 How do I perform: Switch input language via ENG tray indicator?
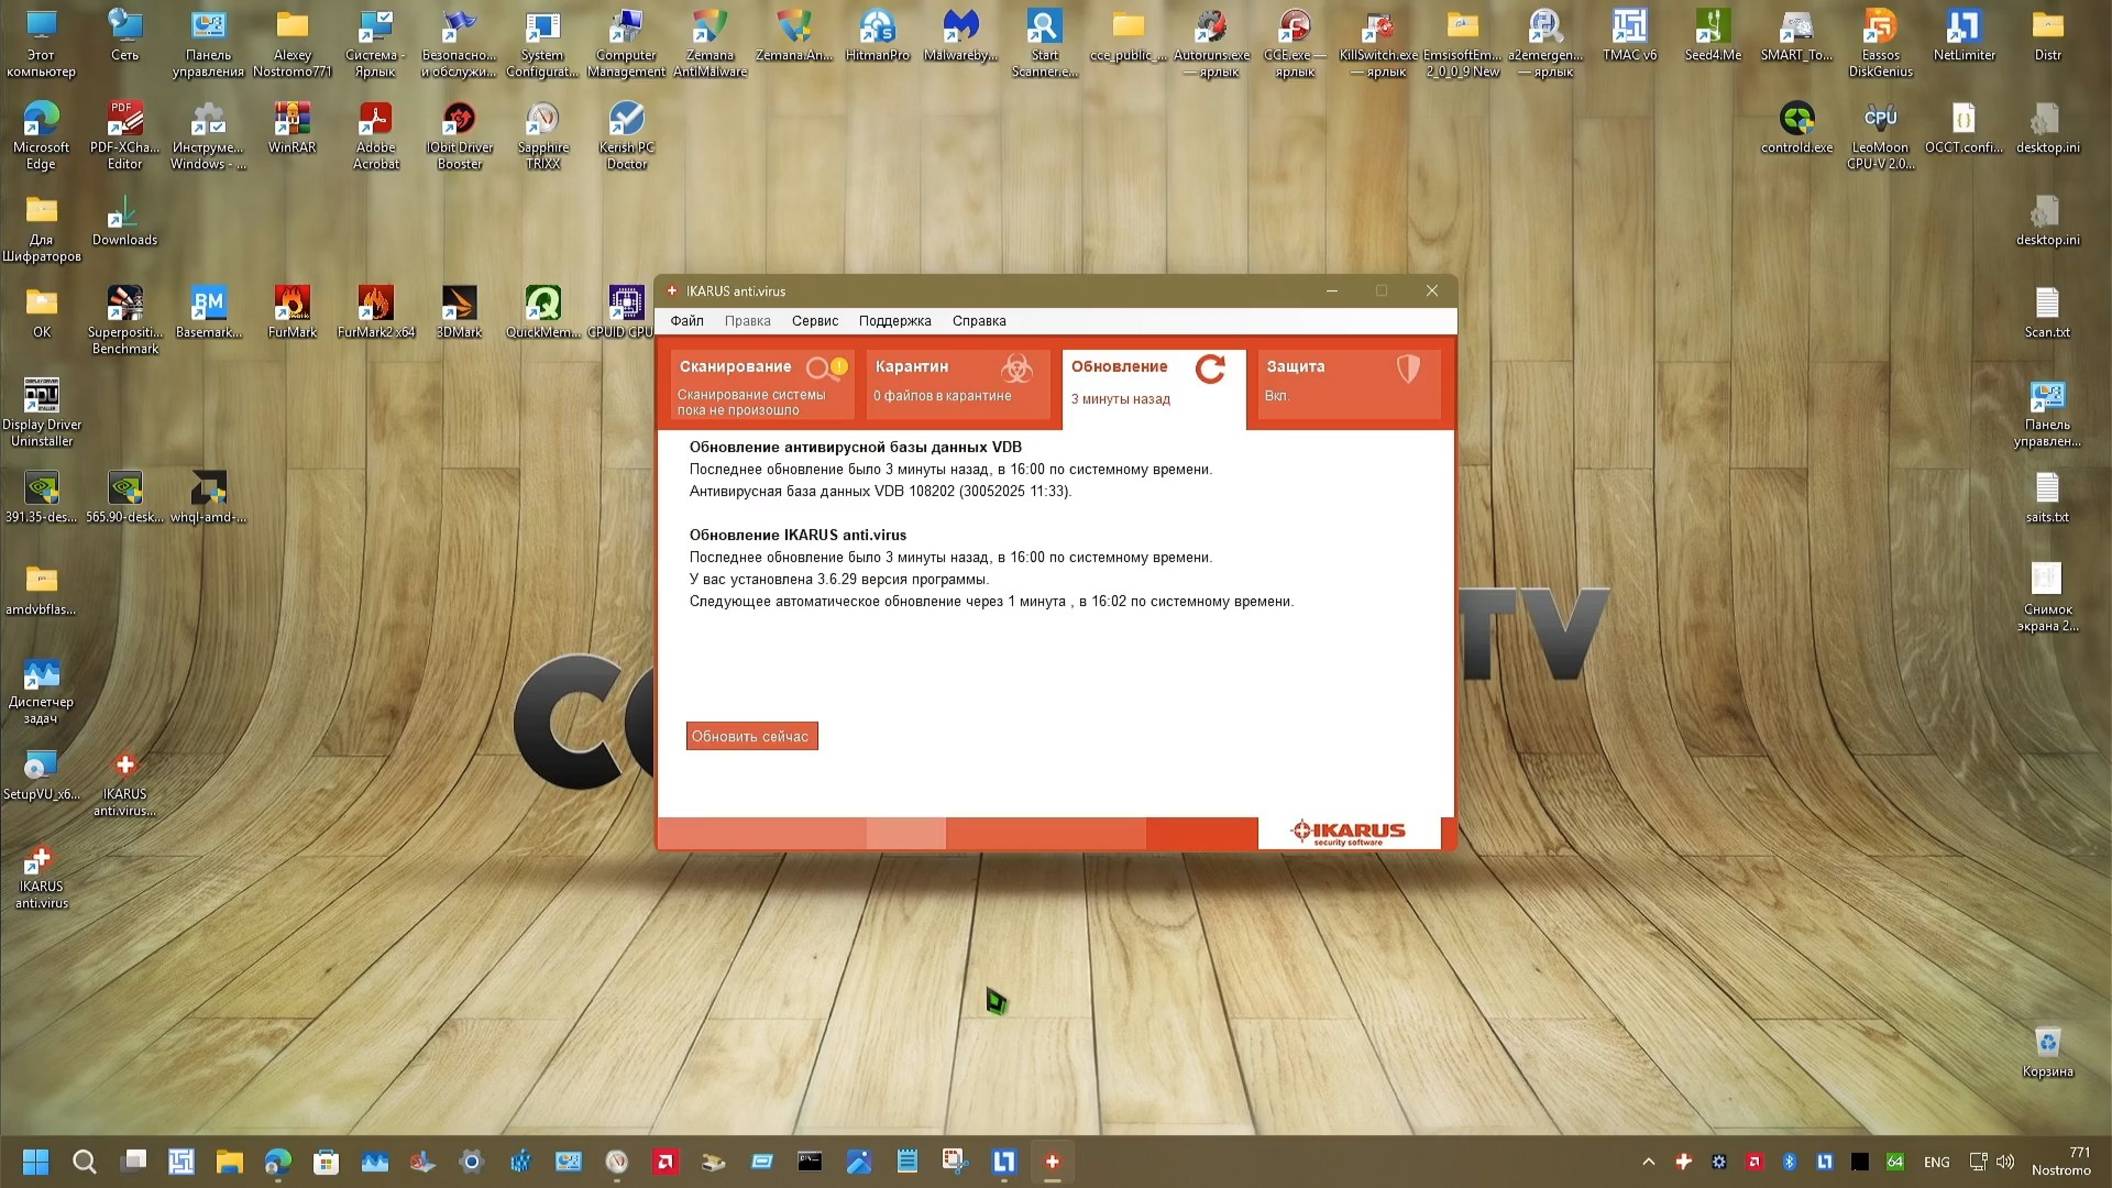tap(1937, 1161)
